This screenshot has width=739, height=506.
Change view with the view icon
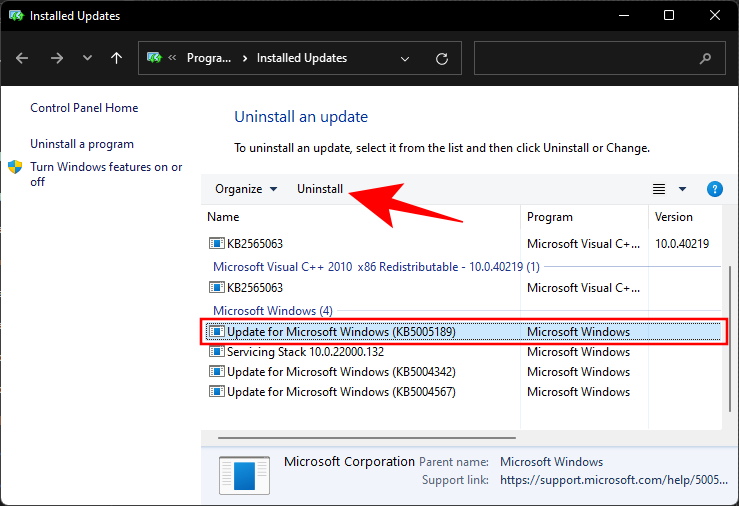point(659,189)
